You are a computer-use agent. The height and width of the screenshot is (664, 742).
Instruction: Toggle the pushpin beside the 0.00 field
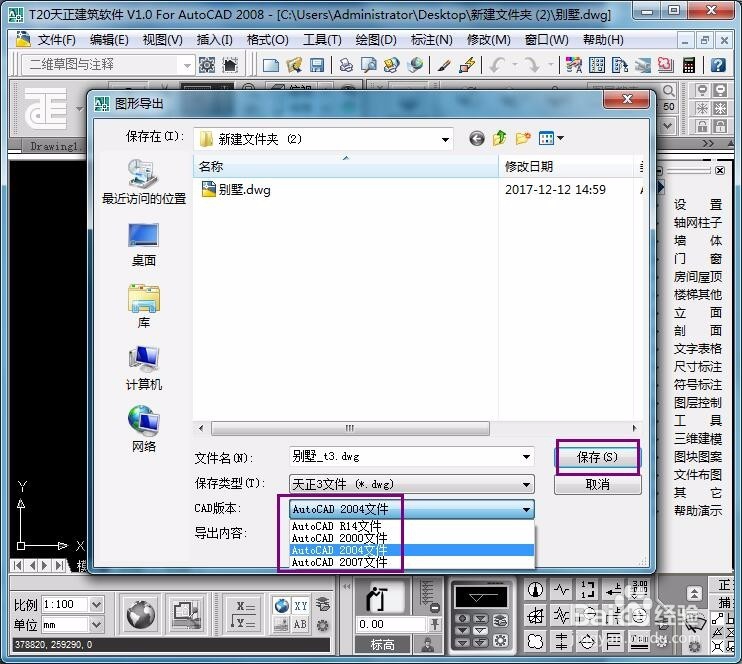tap(434, 625)
